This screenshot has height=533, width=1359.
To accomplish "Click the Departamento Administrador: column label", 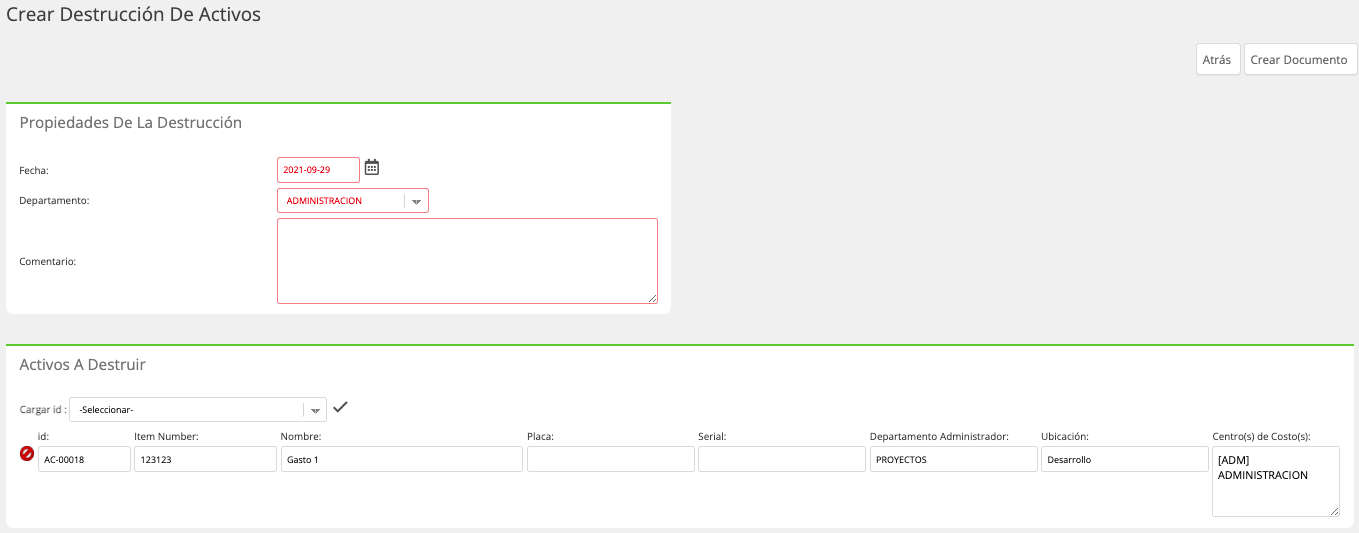I will pos(939,436).
